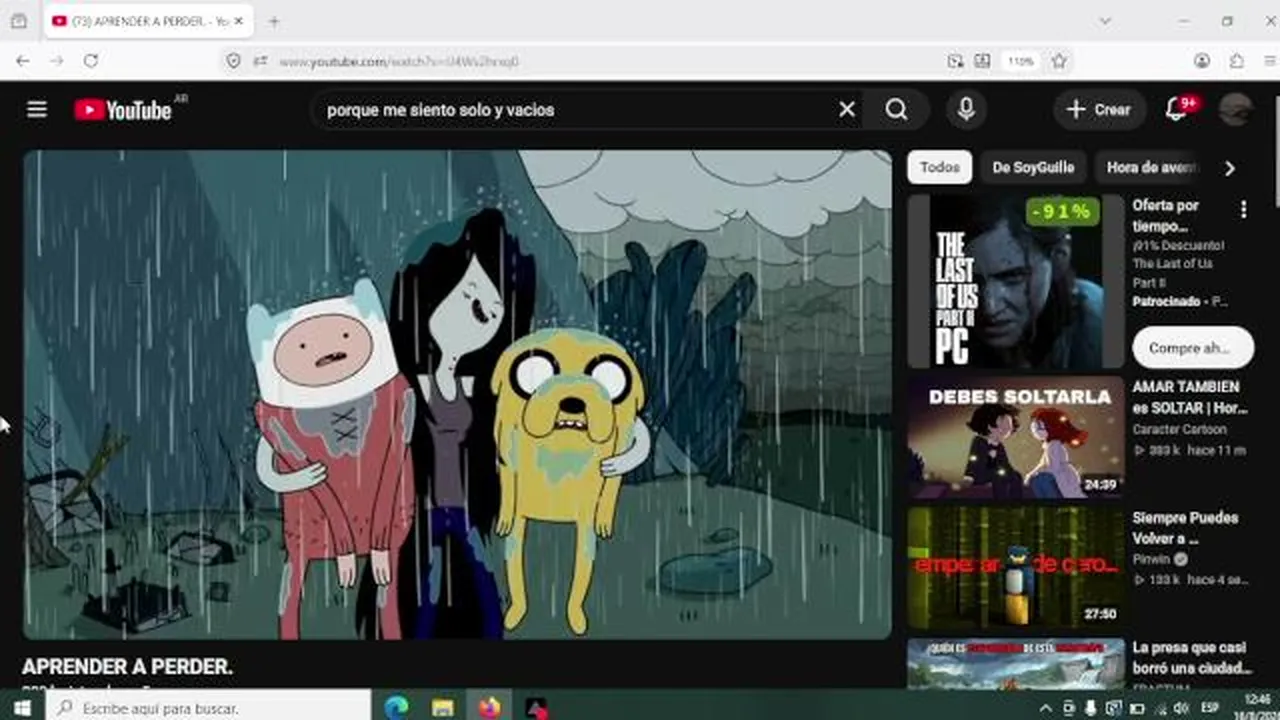Open Pinwin channel name
The width and height of the screenshot is (1280, 720).
(x=1152, y=559)
